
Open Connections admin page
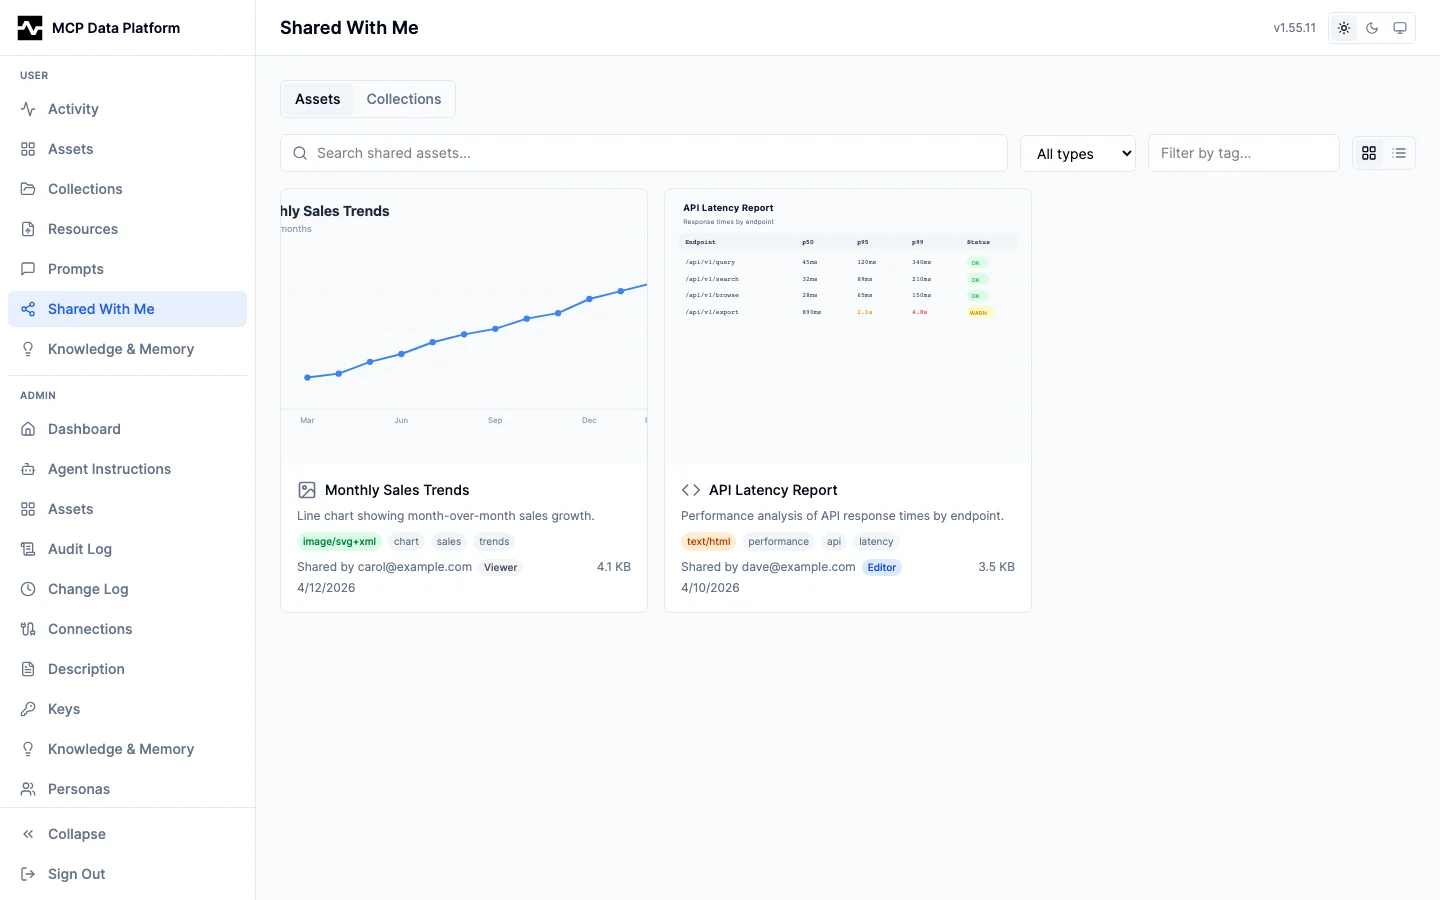tap(90, 629)
